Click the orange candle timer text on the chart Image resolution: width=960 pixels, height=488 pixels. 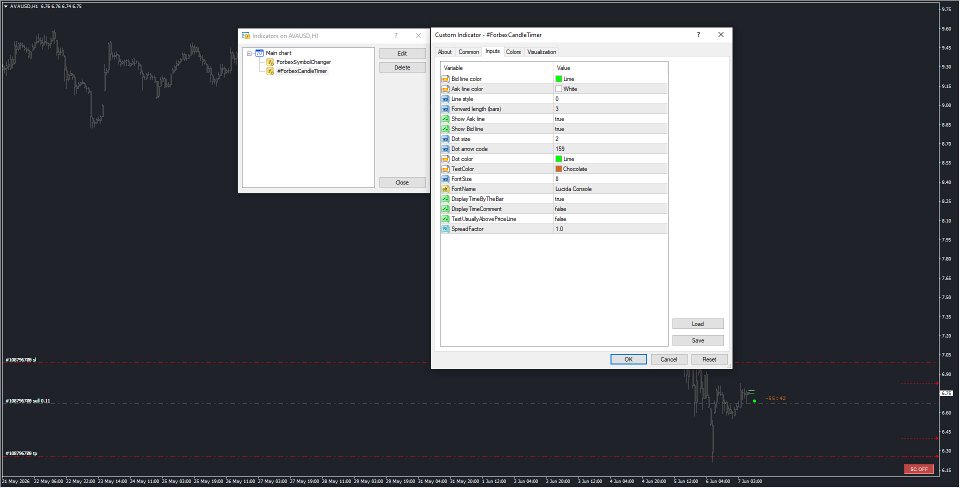pos(775,398)
